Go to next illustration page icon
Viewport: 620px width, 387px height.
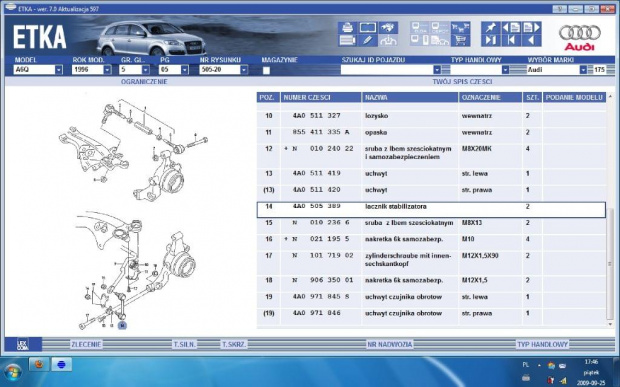click(531, 28)
